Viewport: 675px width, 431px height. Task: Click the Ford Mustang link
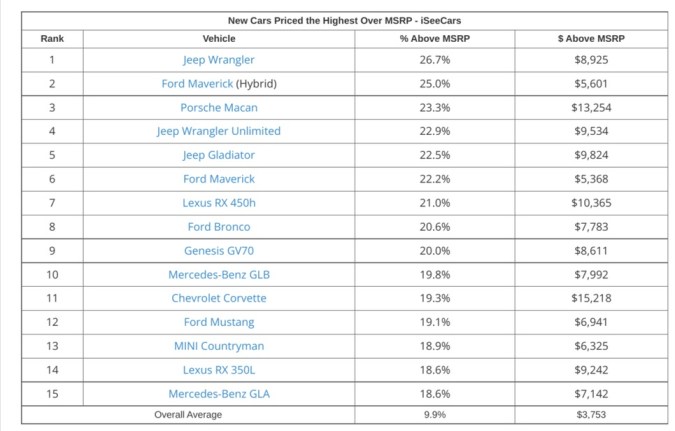coord(219,322)
